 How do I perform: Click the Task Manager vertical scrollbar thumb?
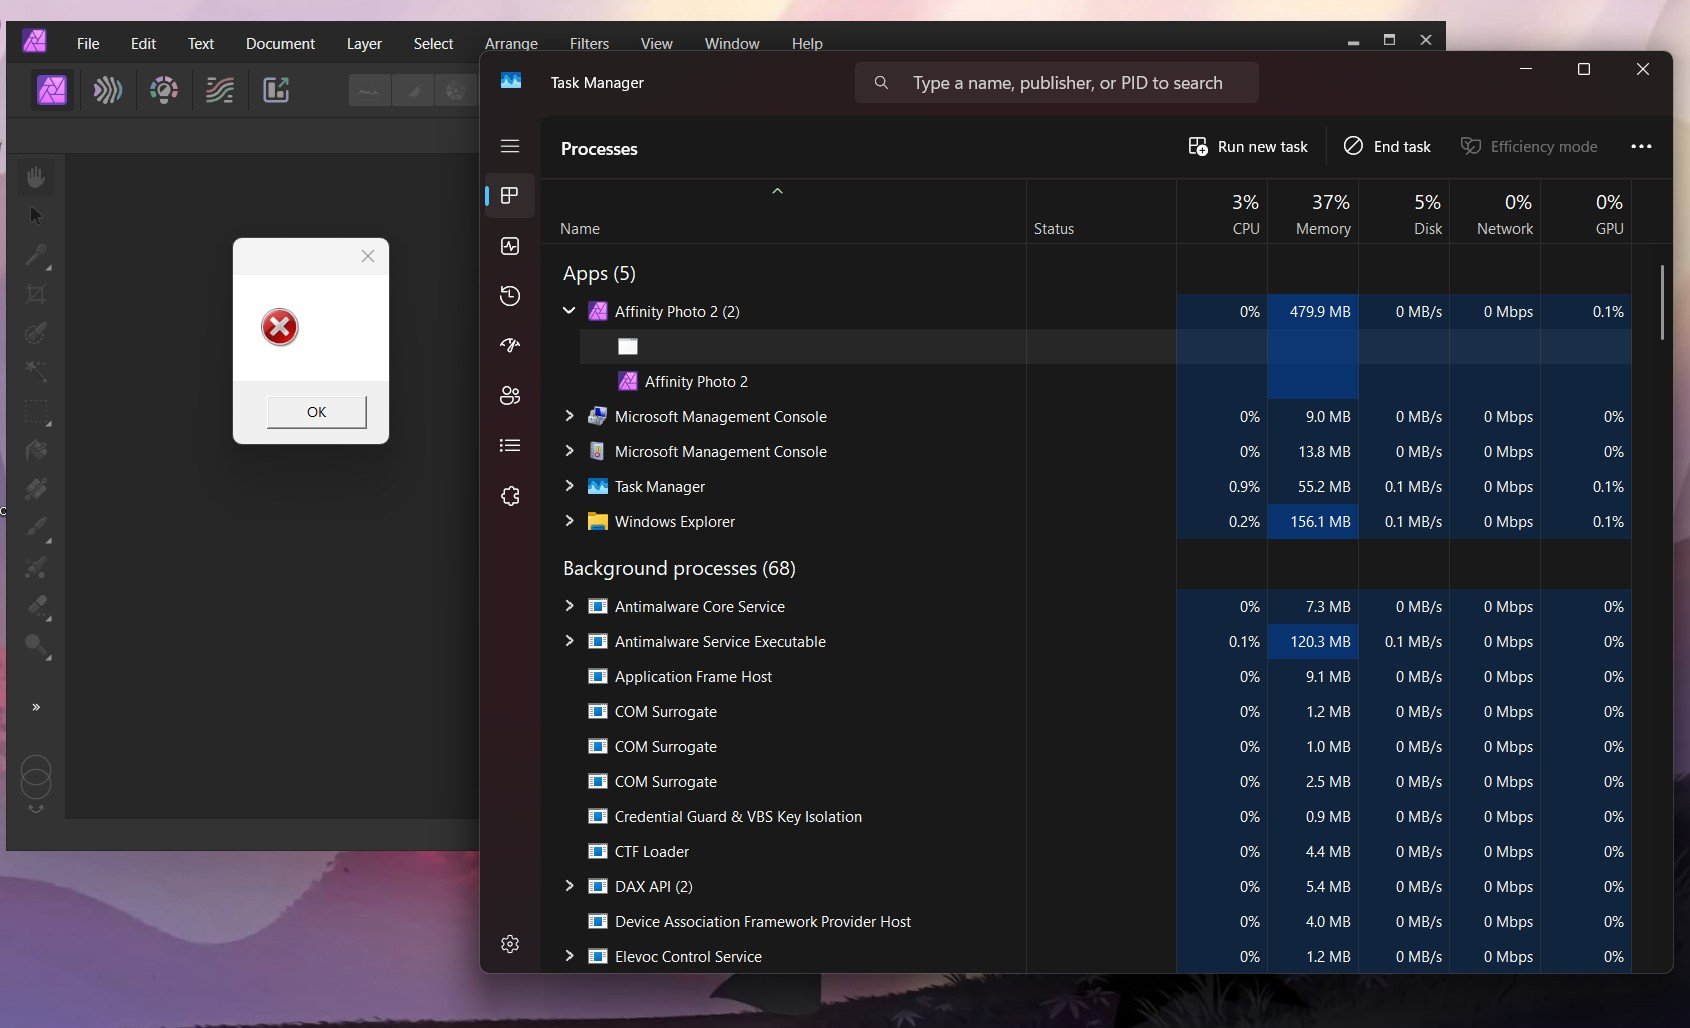point(1662,302)
